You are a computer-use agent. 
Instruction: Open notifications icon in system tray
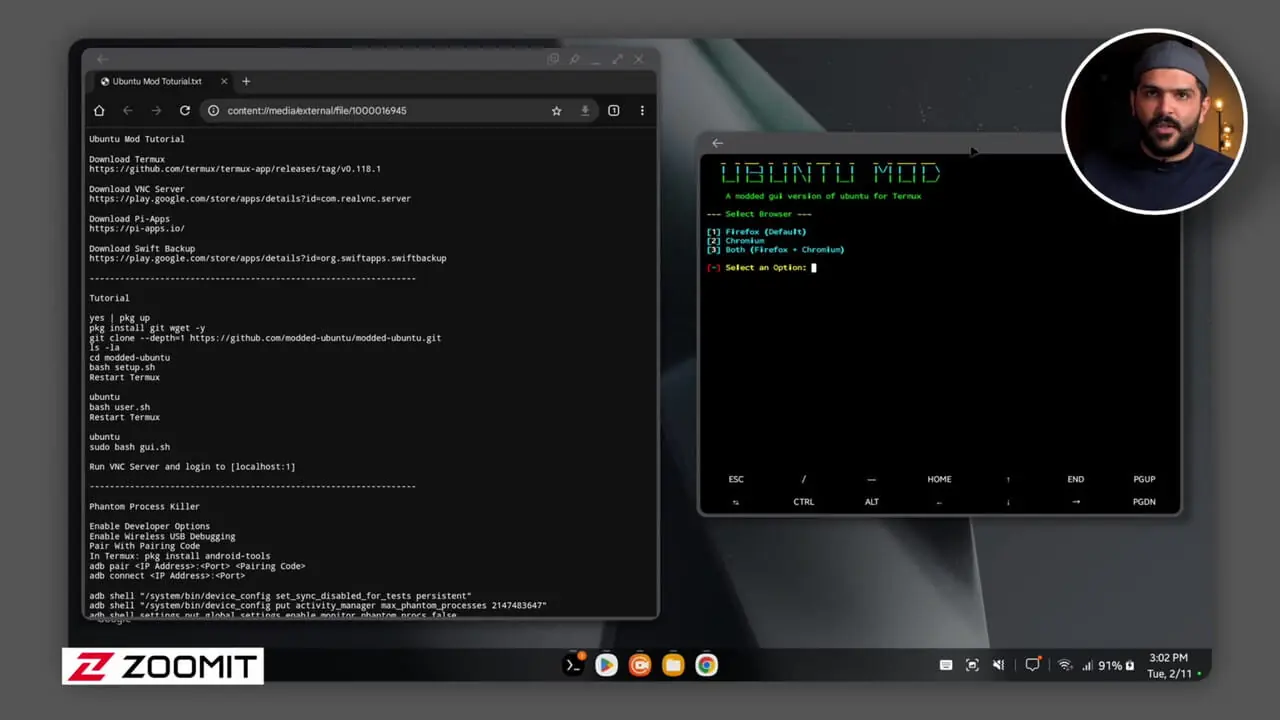(x=1033, y=664)
